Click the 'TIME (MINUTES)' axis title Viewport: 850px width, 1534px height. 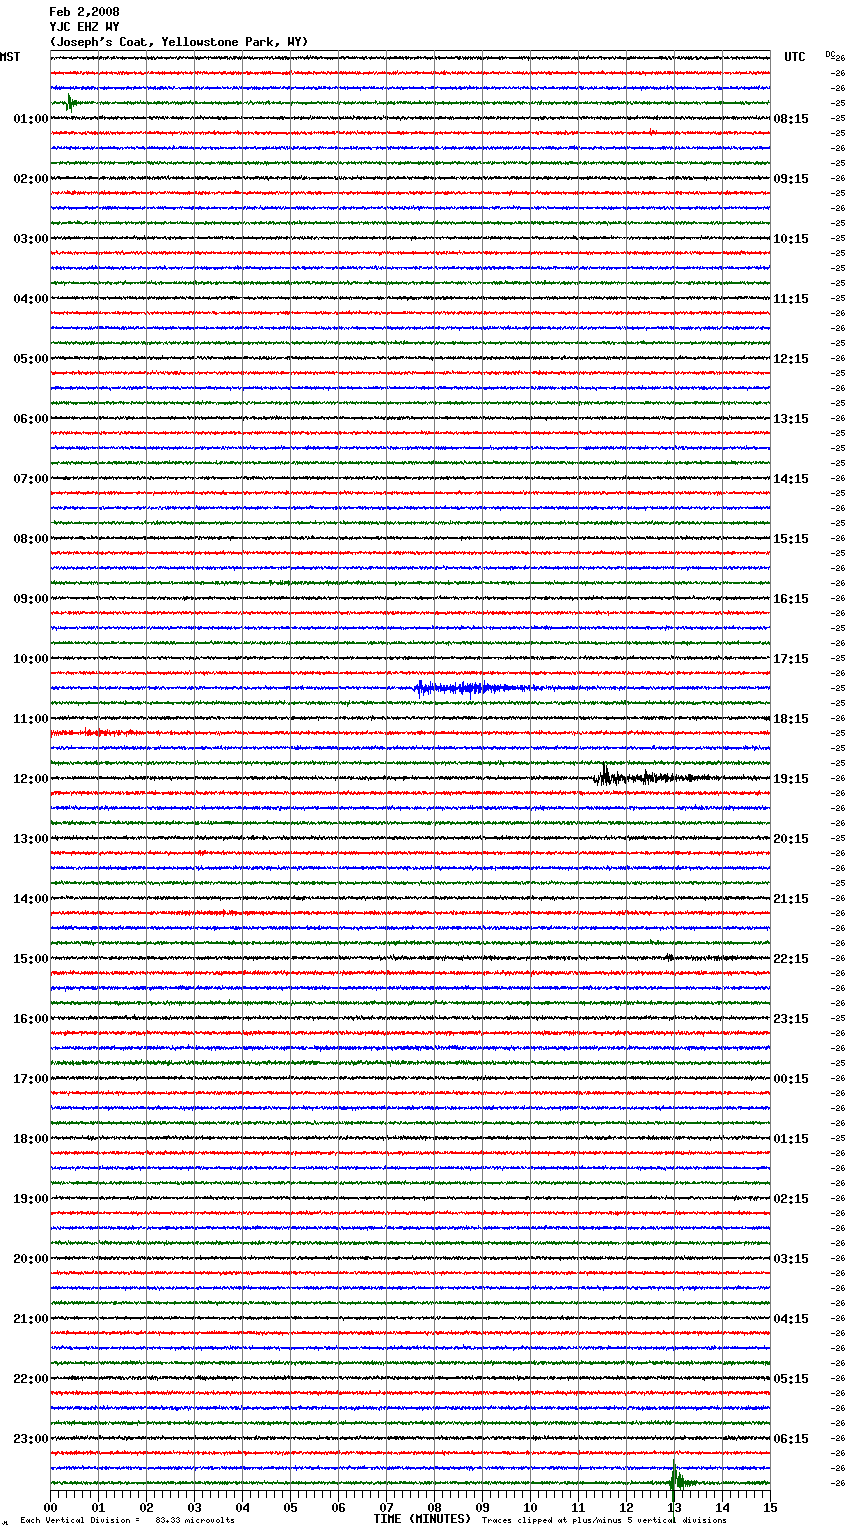click(422, 1519)
